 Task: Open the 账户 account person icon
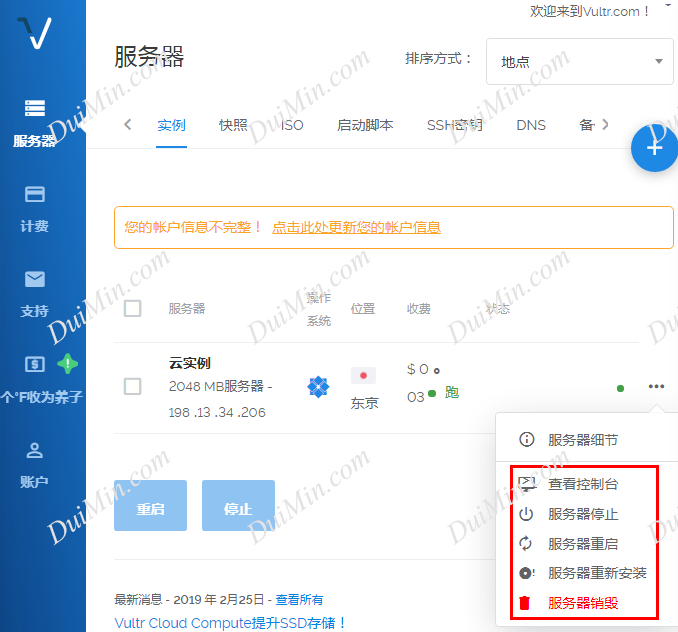tap(35, 450)
